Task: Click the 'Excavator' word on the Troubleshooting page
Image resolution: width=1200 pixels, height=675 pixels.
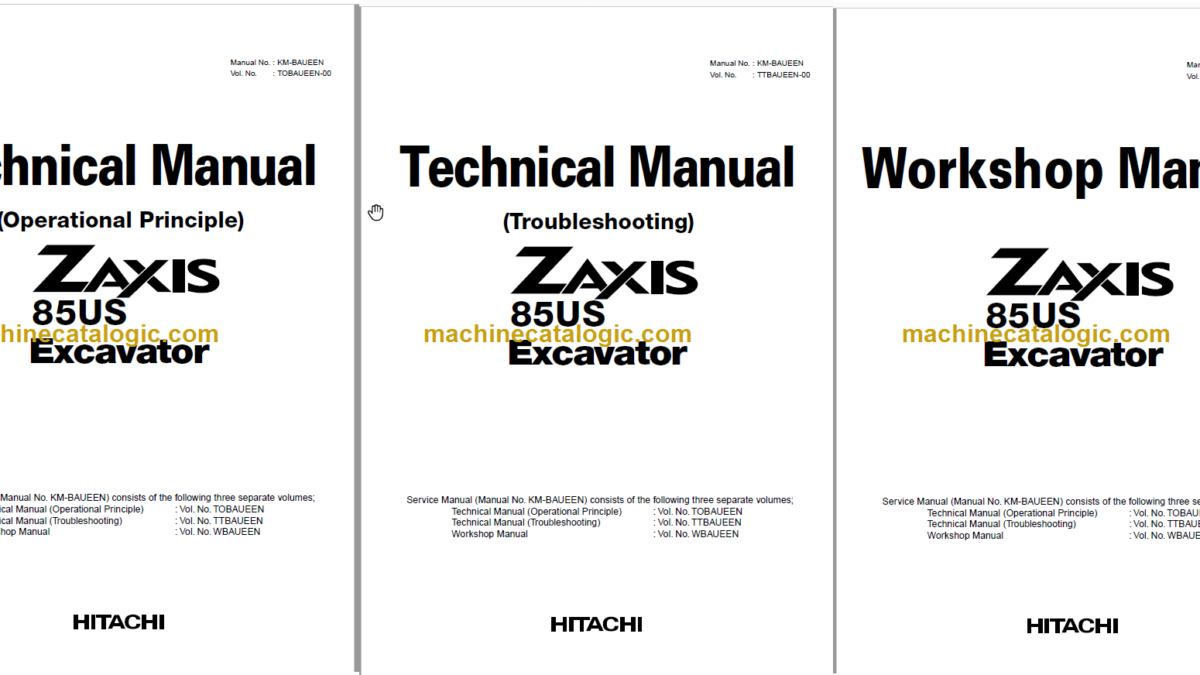Action: [x=598, y=353]
